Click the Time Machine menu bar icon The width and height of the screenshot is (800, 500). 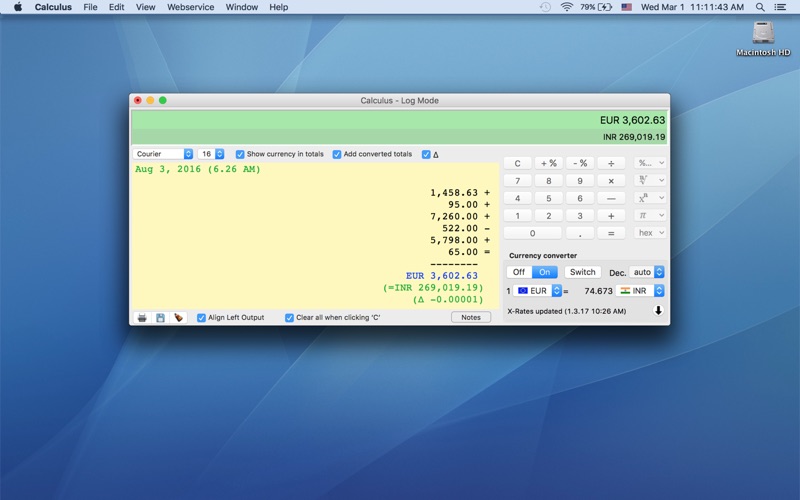(545, 7)
